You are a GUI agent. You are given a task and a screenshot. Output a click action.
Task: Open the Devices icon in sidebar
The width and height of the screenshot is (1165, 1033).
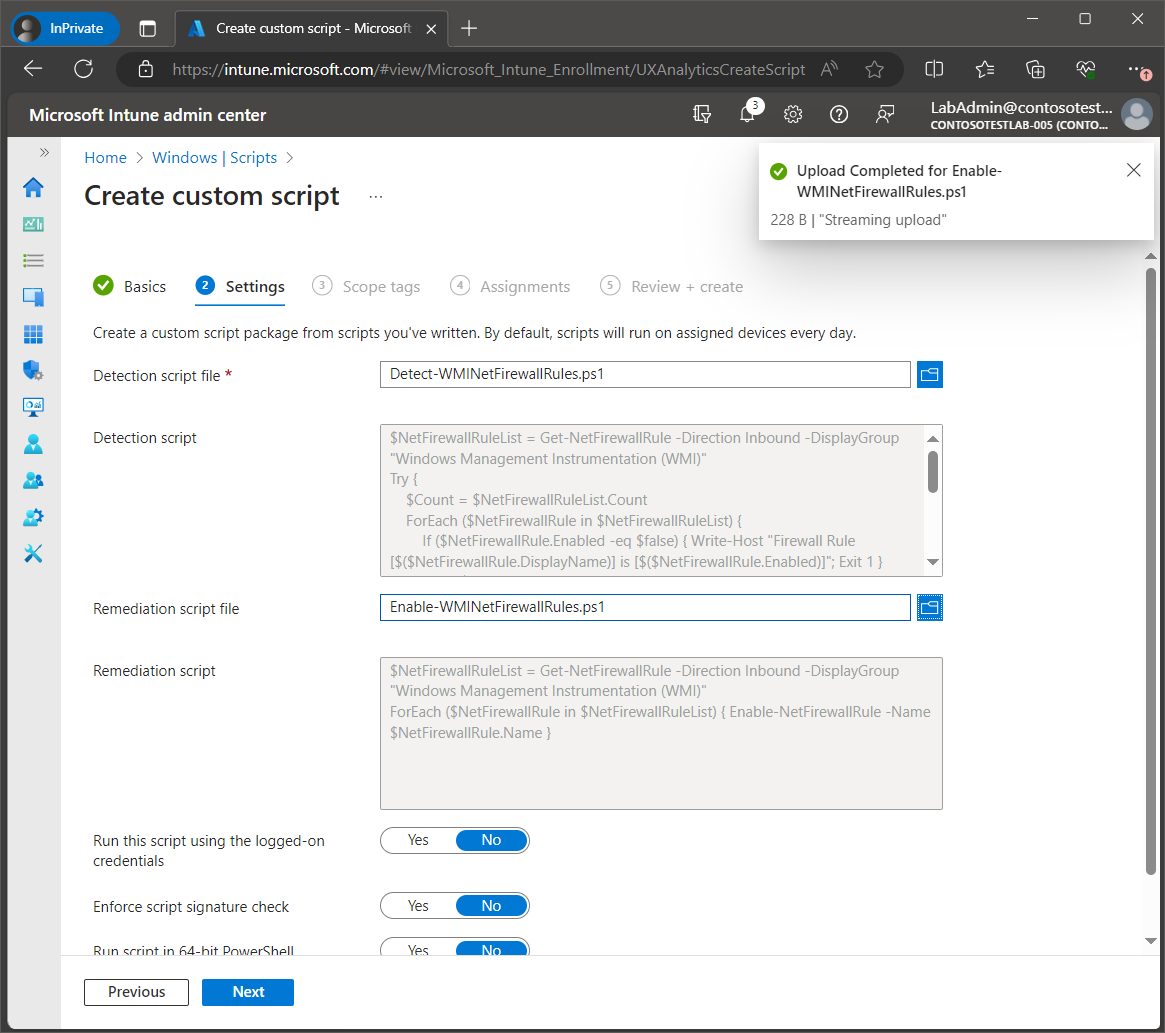click(x=33, y=297)
